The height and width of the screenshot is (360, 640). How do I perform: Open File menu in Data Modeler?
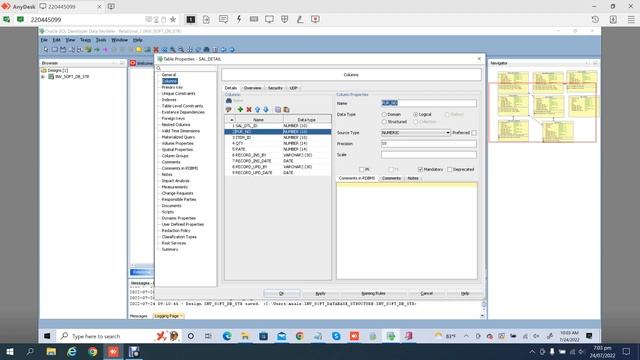pos(44,40)
